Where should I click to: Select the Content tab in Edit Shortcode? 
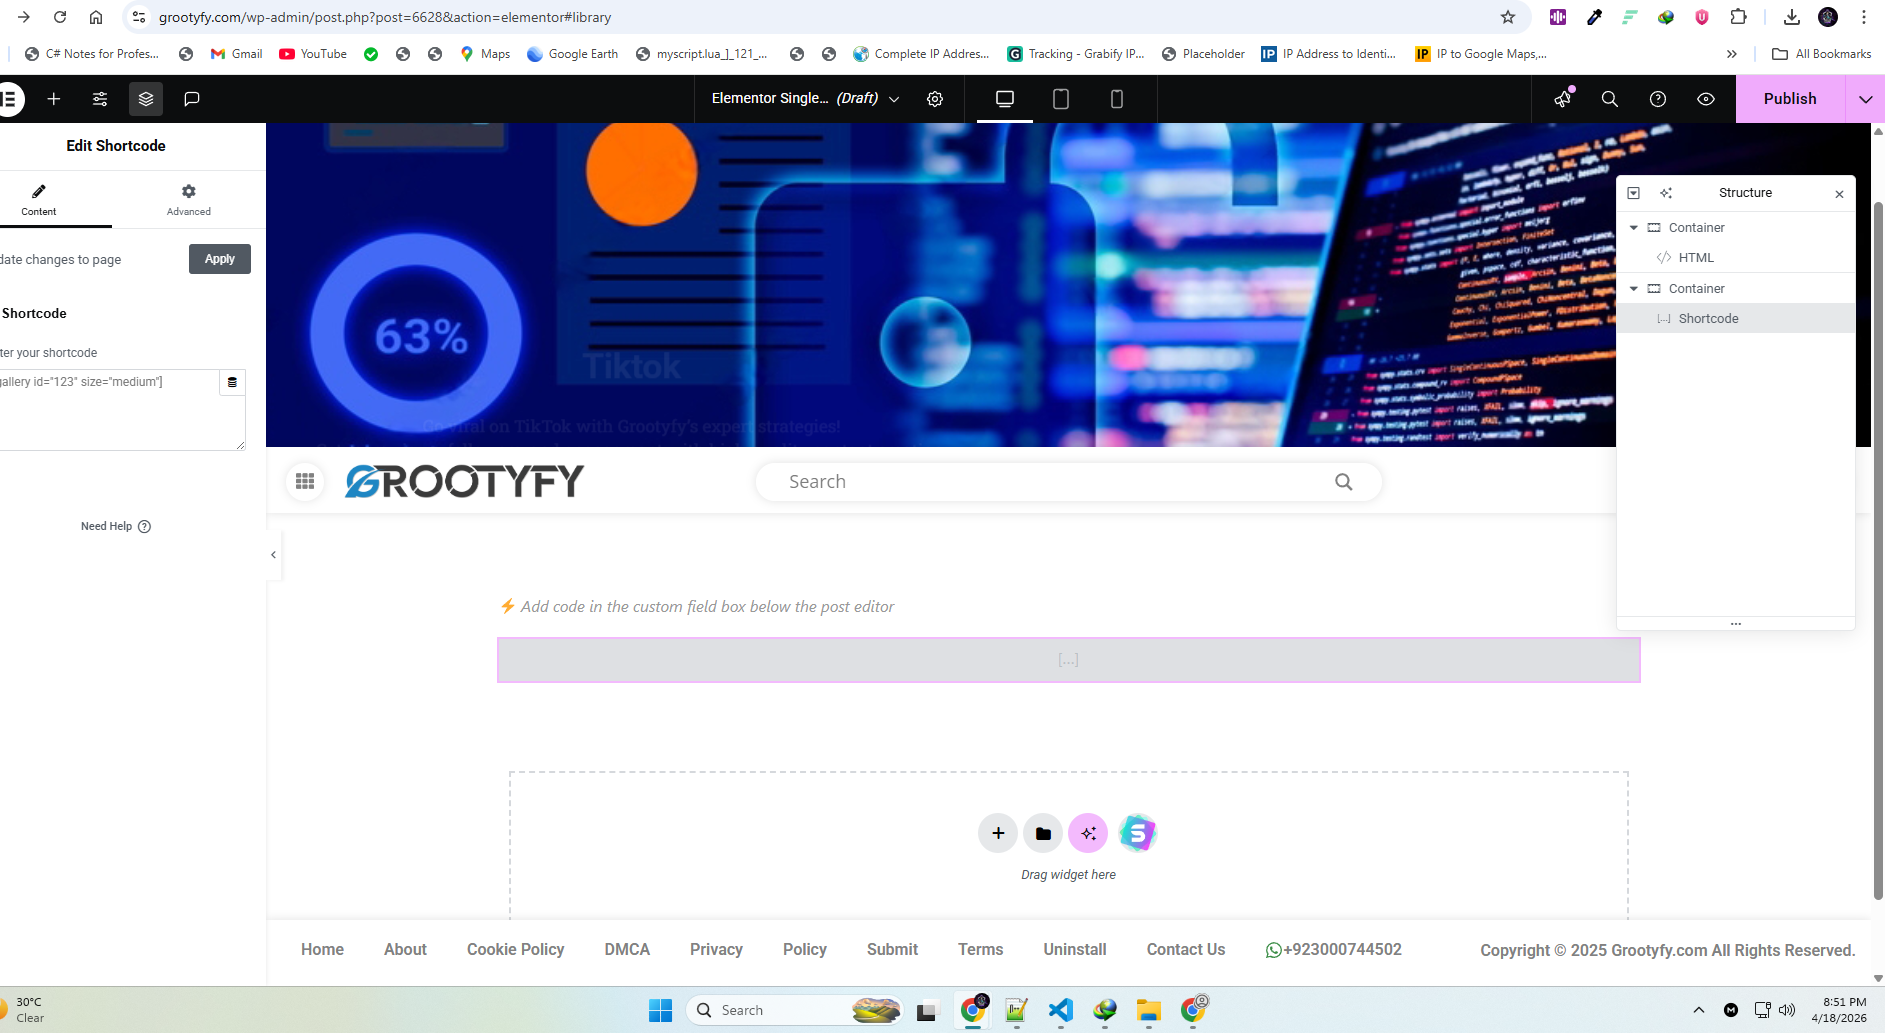(39, 199)
